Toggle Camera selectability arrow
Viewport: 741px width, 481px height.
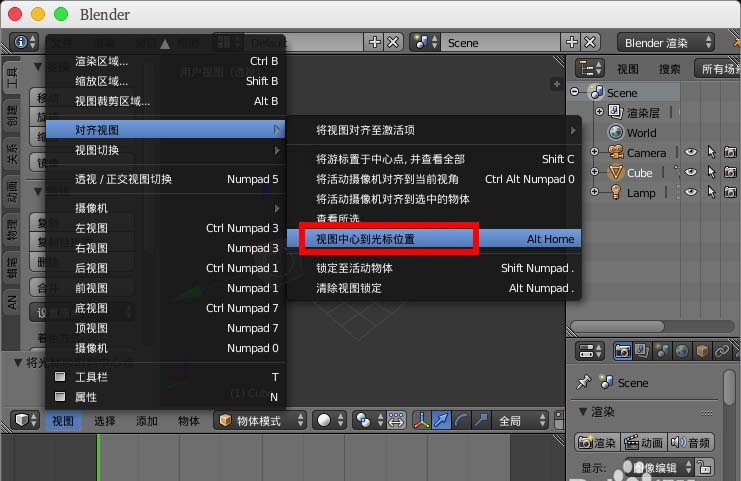[x=711, y=152]
